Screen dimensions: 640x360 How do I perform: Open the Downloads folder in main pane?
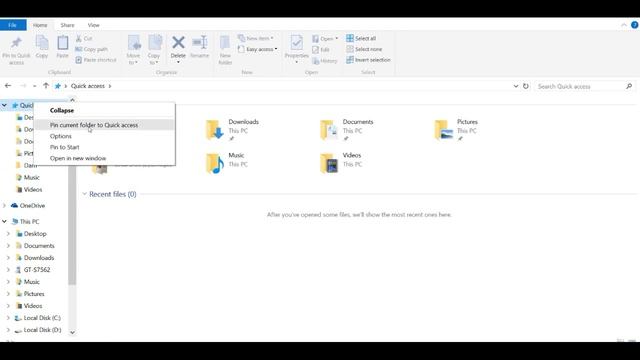coord(233,130)
